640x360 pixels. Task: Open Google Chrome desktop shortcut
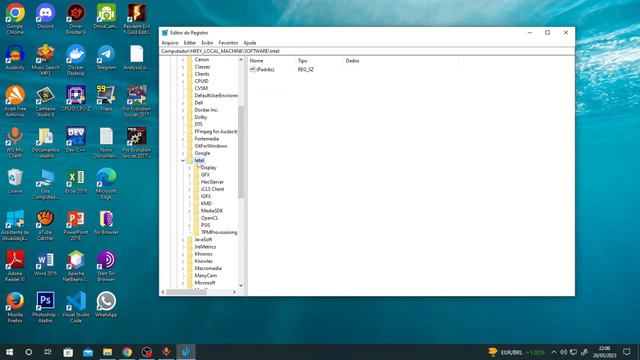[x=15, y=18]
